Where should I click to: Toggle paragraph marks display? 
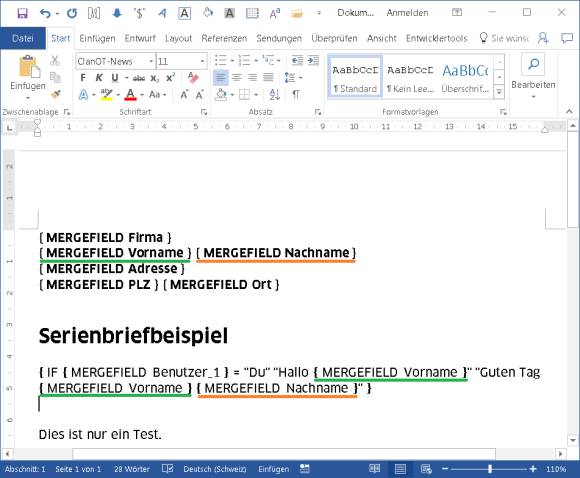[x=296, y=95]
